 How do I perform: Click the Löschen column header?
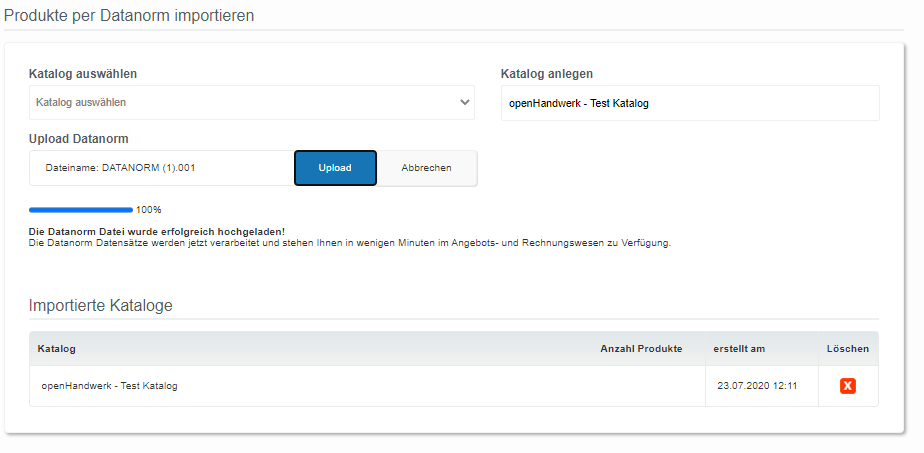coord(847,349)
